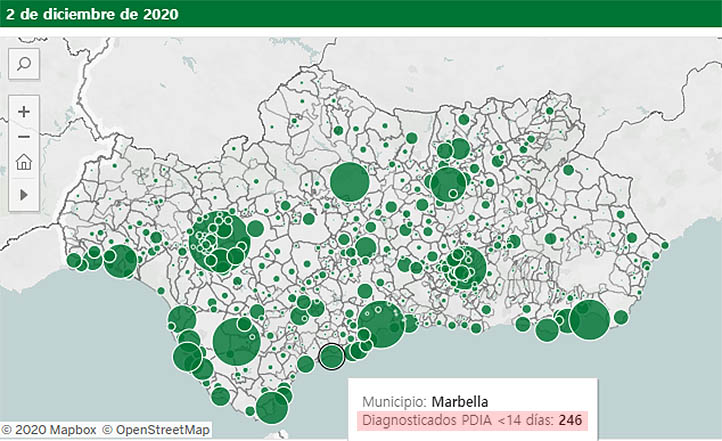Open the map search magnifier tool
722x441 pixels.
click(x=24, y=64)
